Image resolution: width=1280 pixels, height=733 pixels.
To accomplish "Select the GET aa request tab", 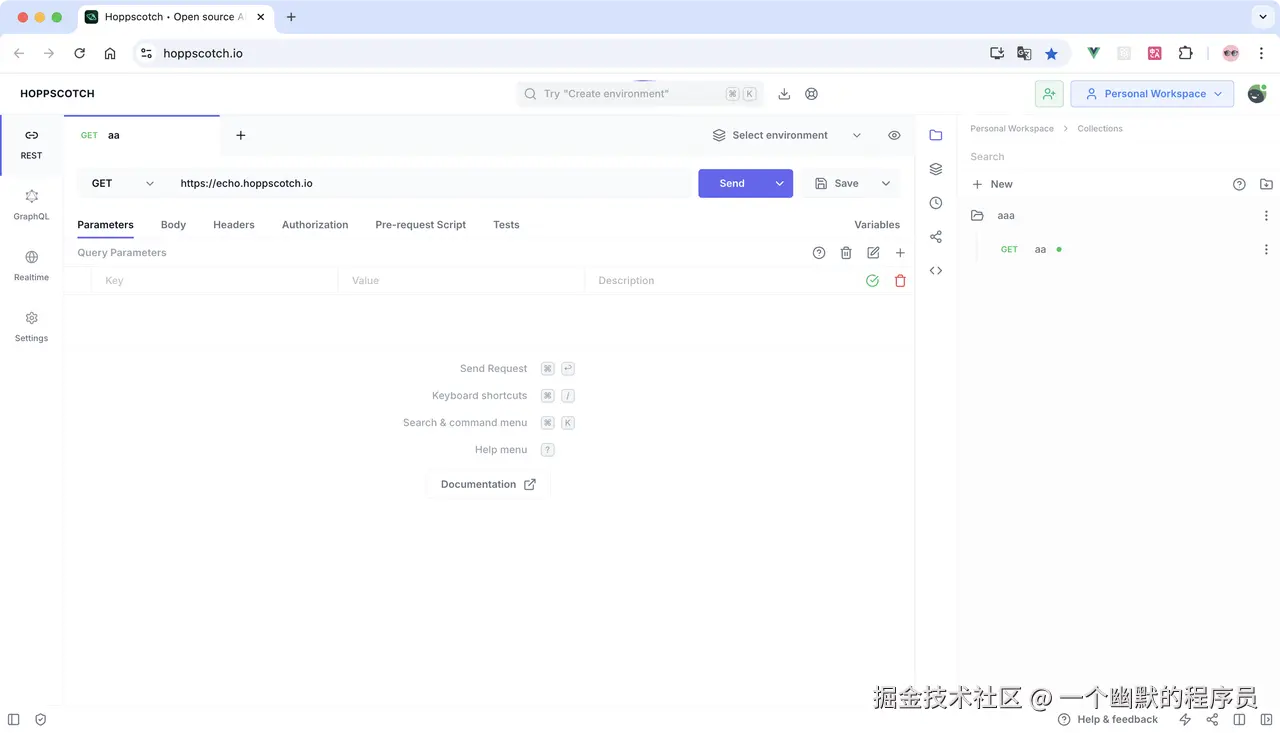I will click(142, 135).
